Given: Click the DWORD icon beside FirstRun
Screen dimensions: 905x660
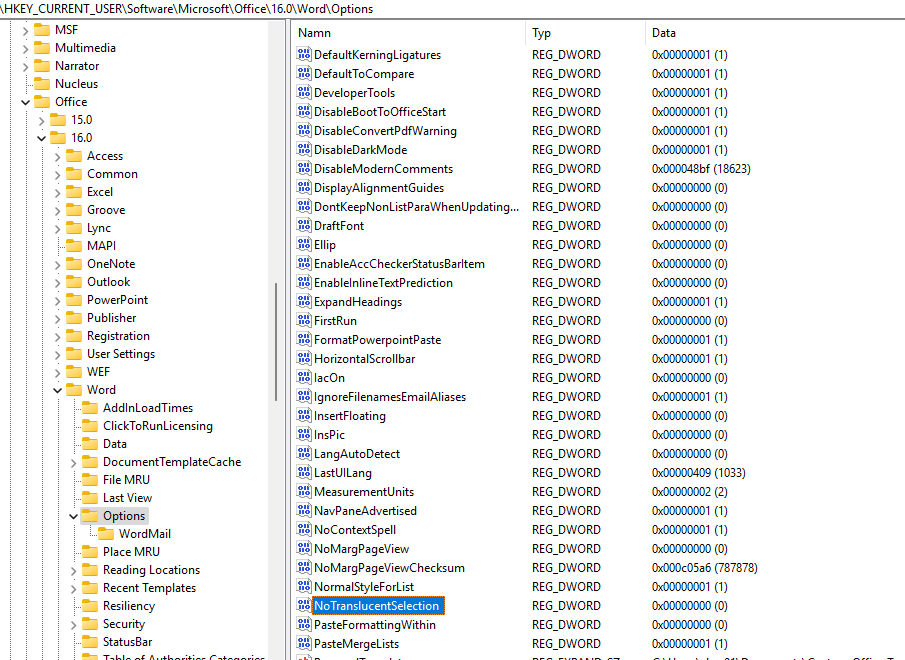Looking at the screenshot, I should [304, 320].
